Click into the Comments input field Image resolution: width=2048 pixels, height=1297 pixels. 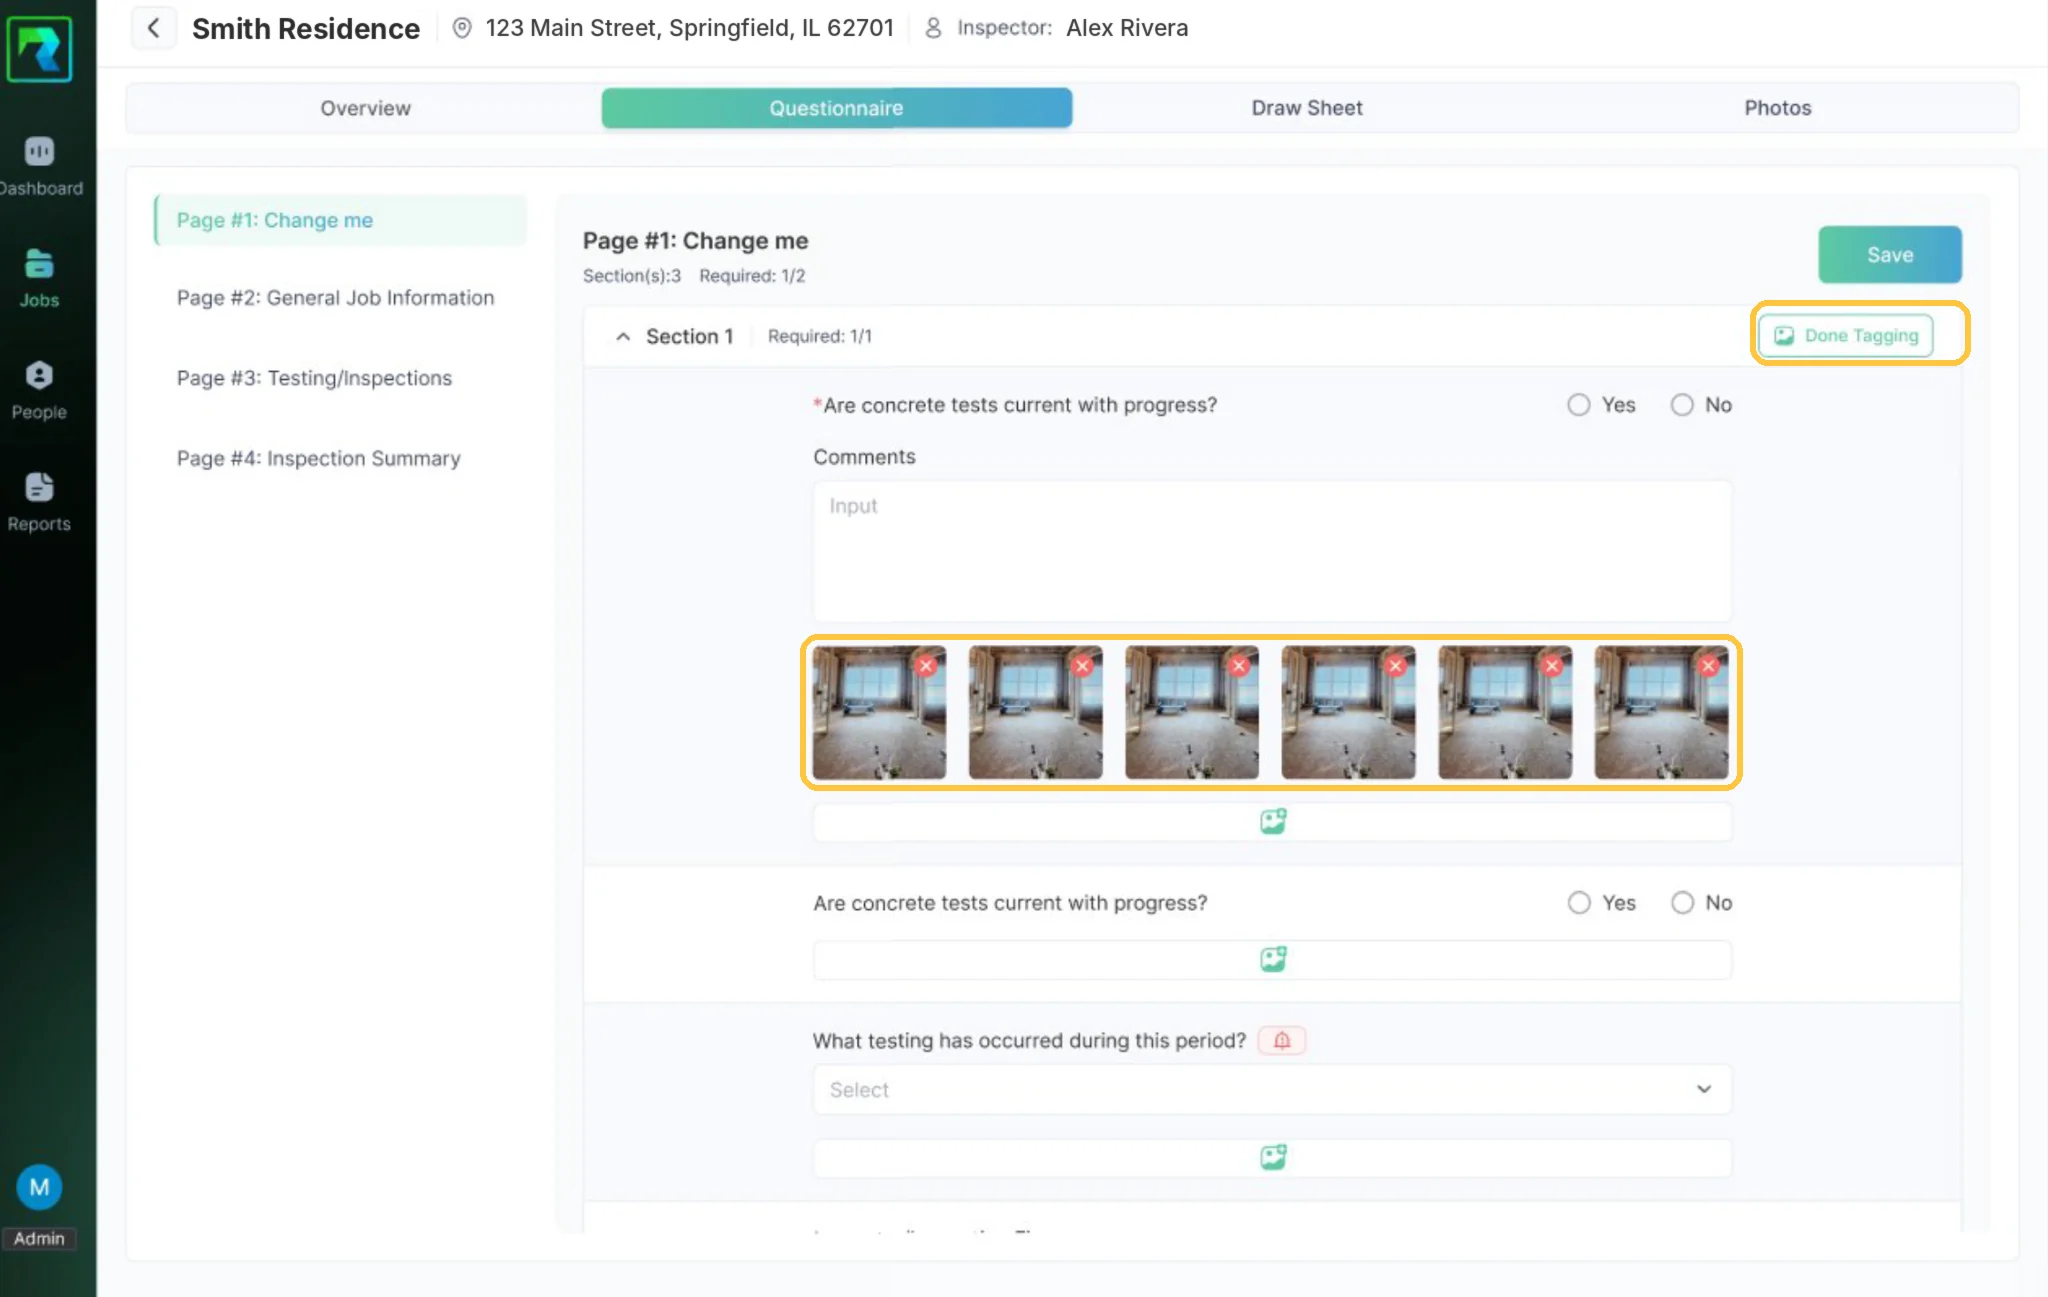pos(1272,551)
